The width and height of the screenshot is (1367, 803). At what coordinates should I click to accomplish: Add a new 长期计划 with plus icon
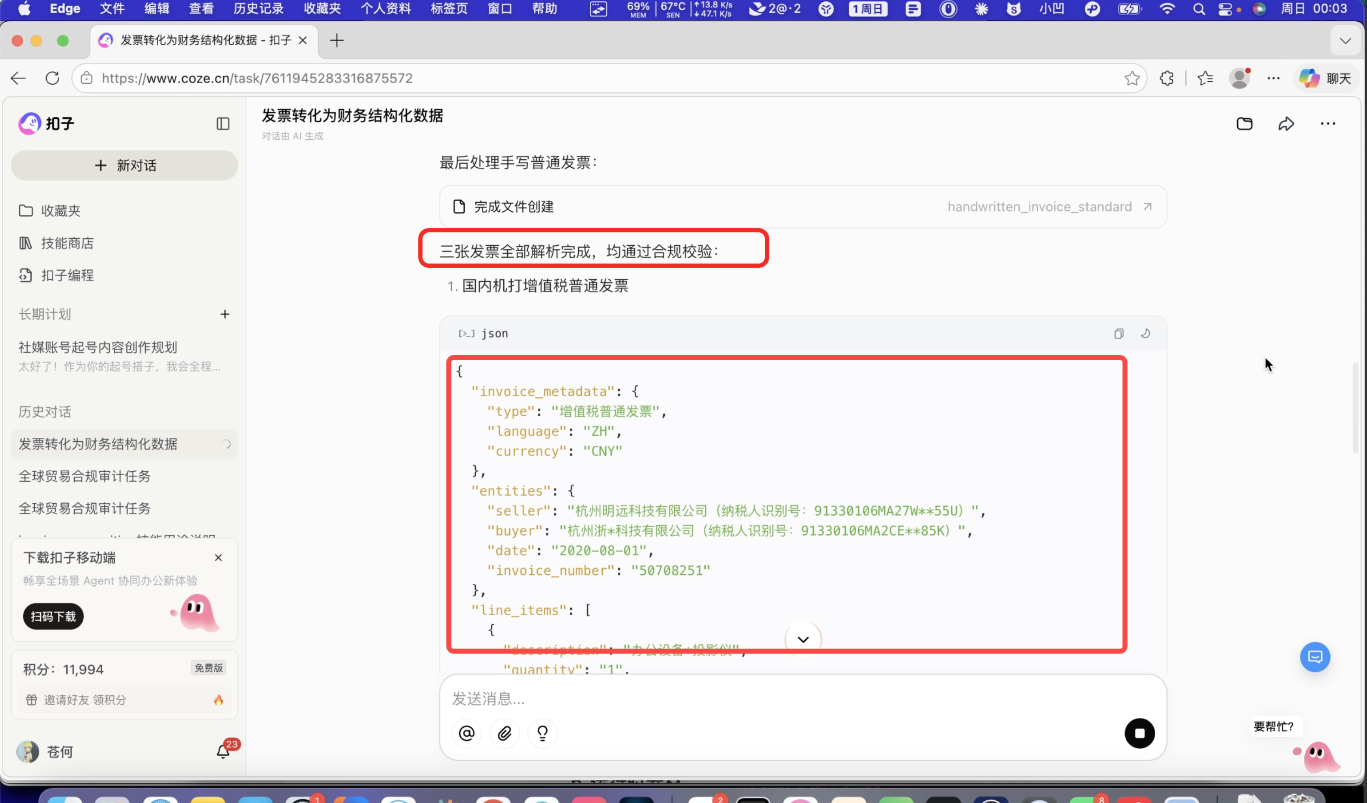point(225,314)
